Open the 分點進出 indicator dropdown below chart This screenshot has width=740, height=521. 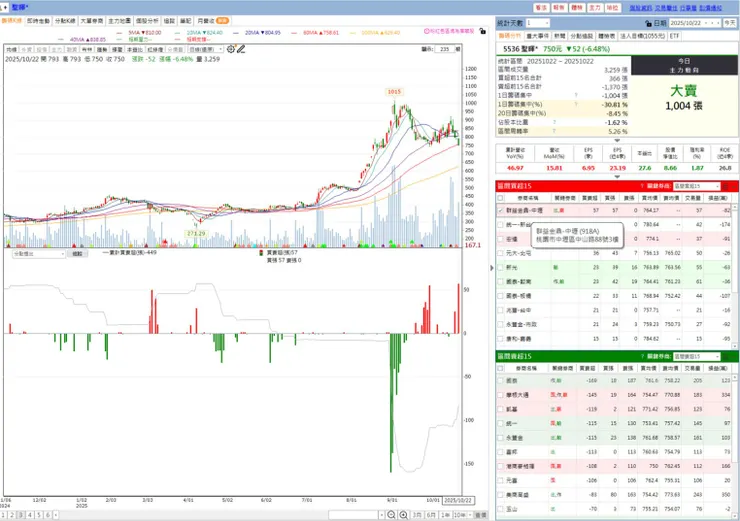point(39,254)
